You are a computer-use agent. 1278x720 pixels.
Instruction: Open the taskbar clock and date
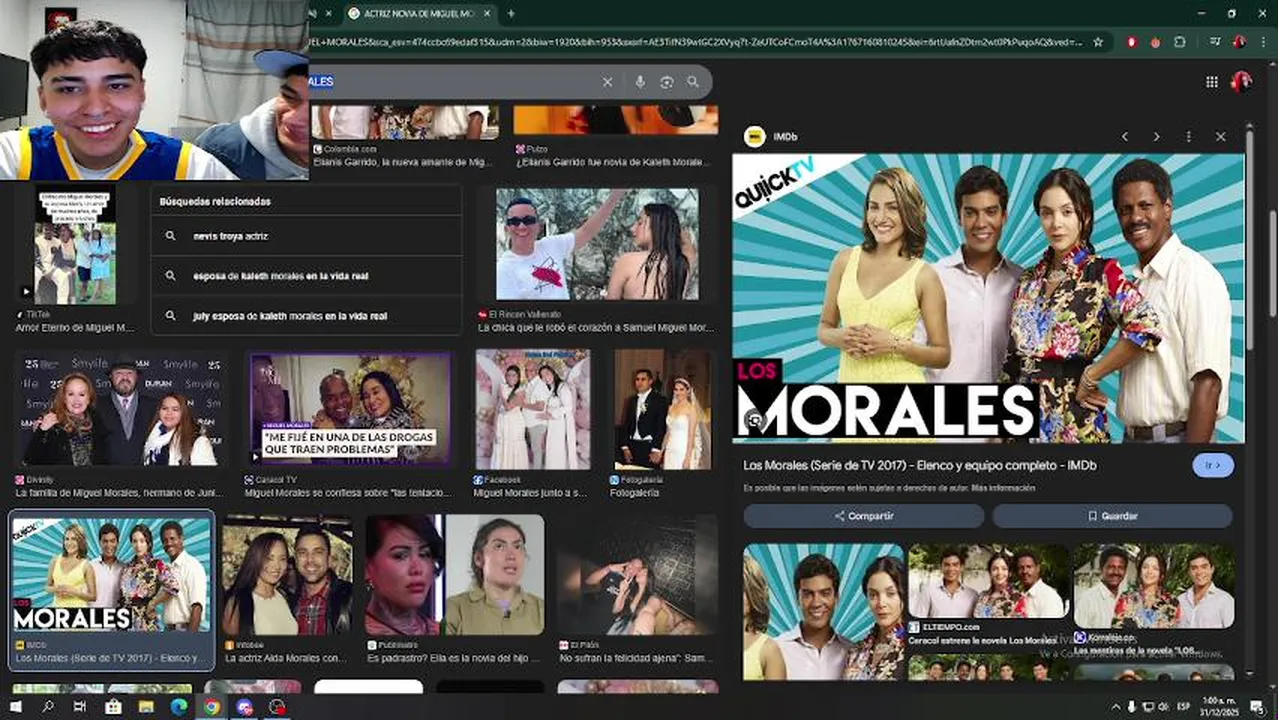click(x=1218, y=707)
